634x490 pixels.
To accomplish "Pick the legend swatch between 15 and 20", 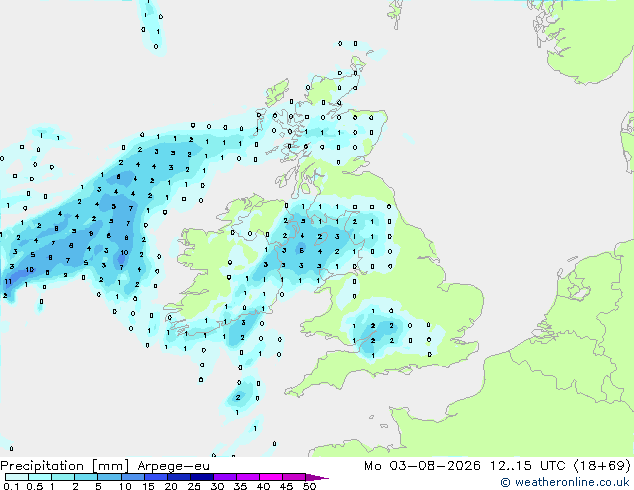I will [155, 477].
